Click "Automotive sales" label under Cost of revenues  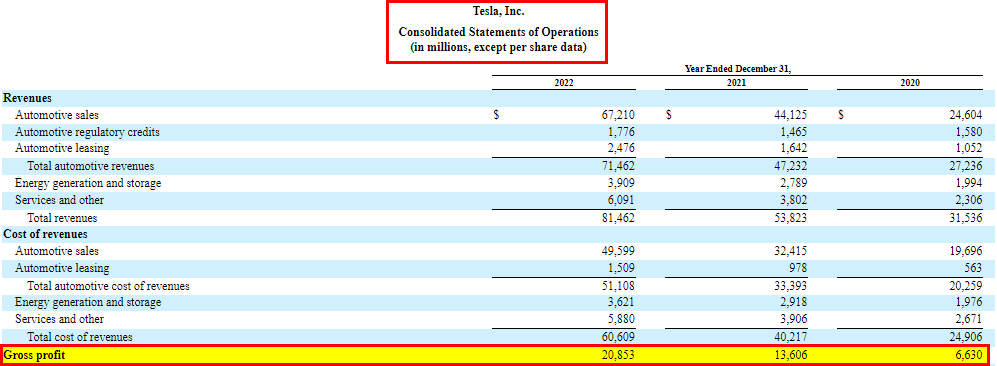pyautogui.click(x=57, y=251)
